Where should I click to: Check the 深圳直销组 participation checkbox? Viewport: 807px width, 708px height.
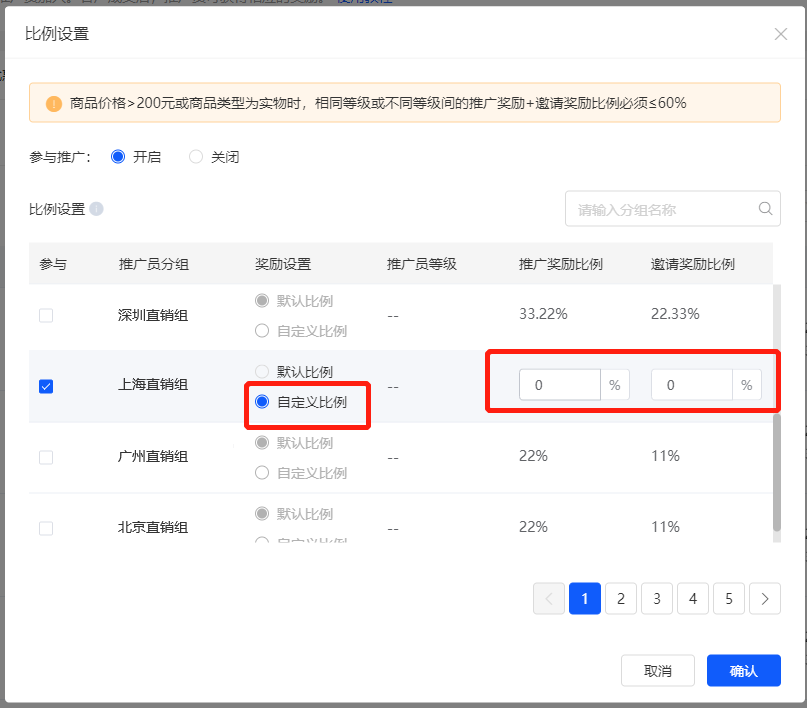(x=46, y=315)
